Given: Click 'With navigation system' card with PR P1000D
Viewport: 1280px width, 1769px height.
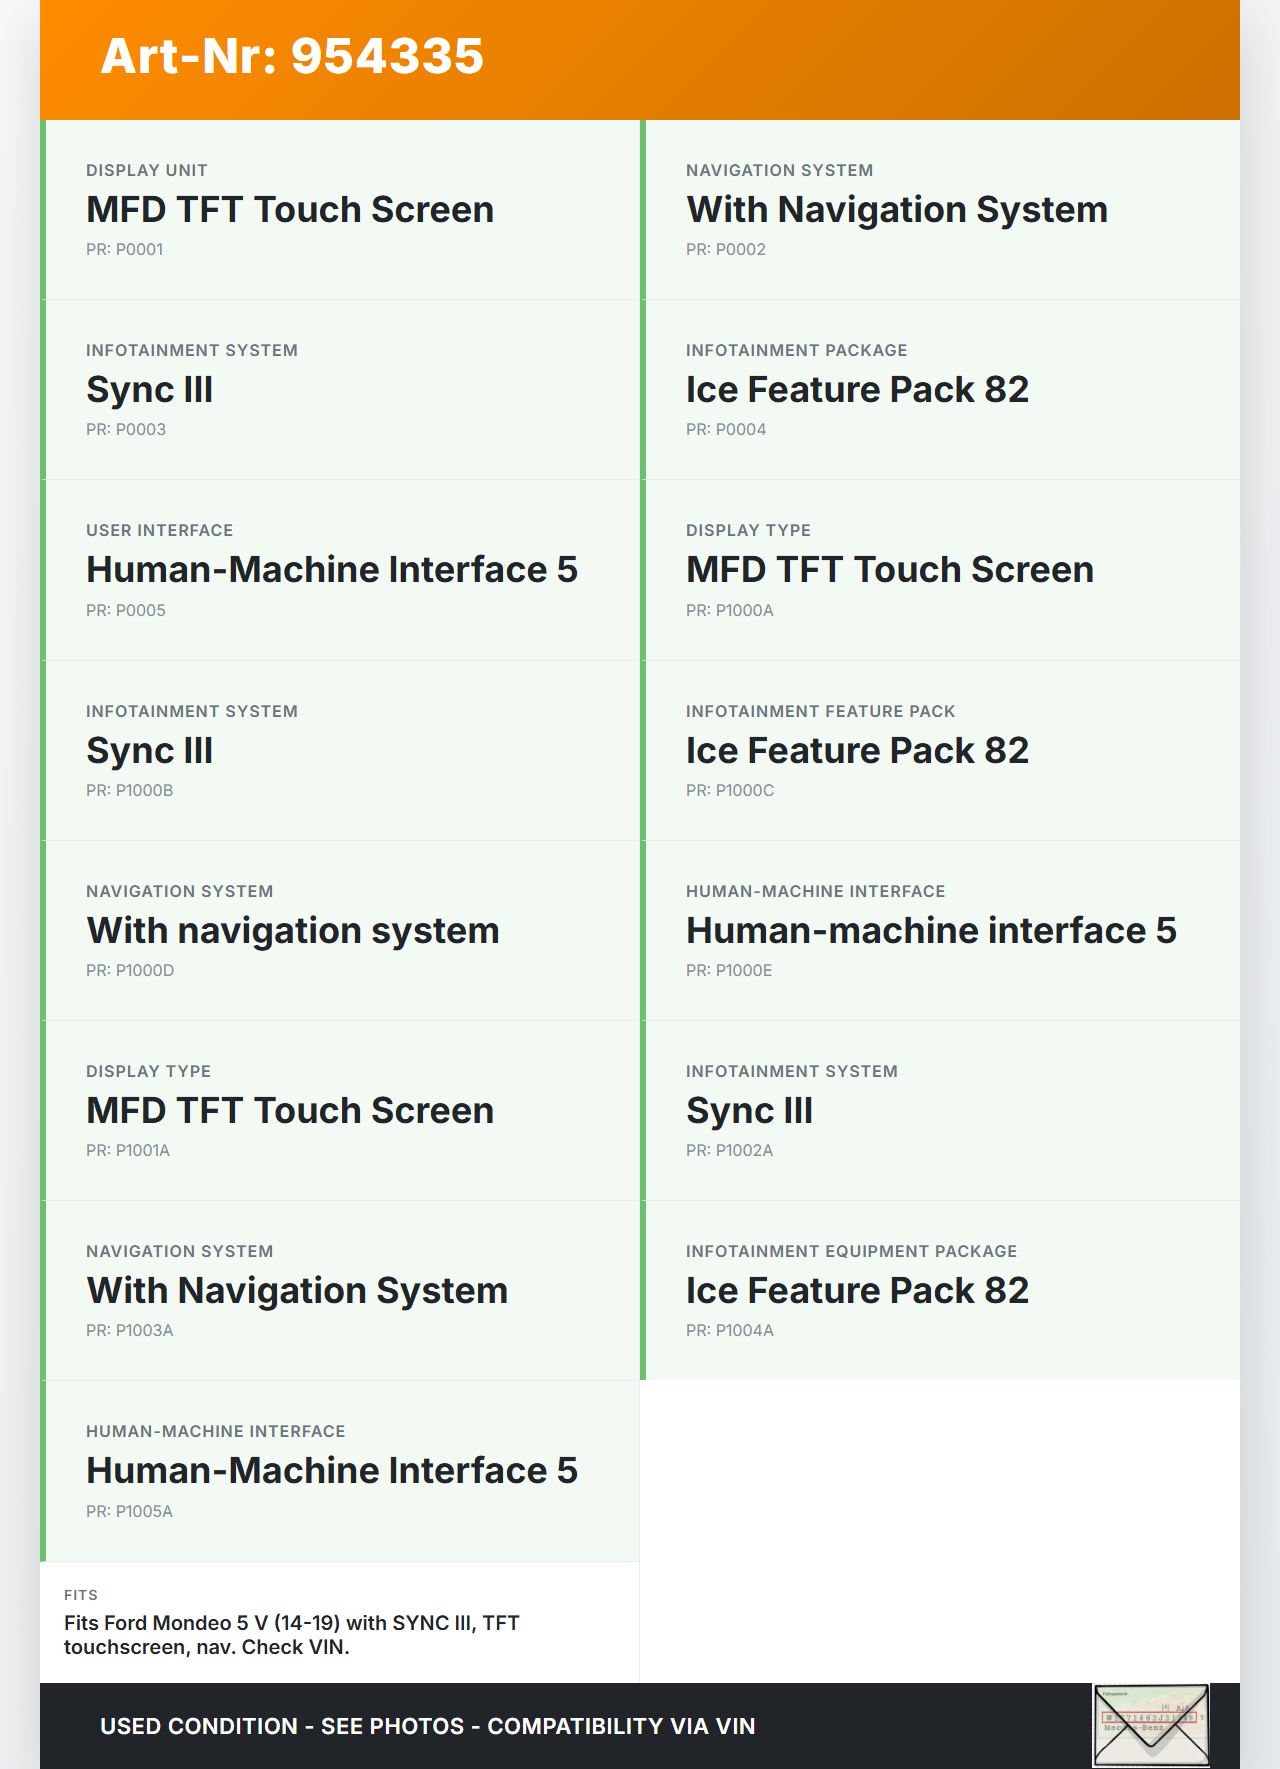Looking at the screenshot, I should pos(341,931).
